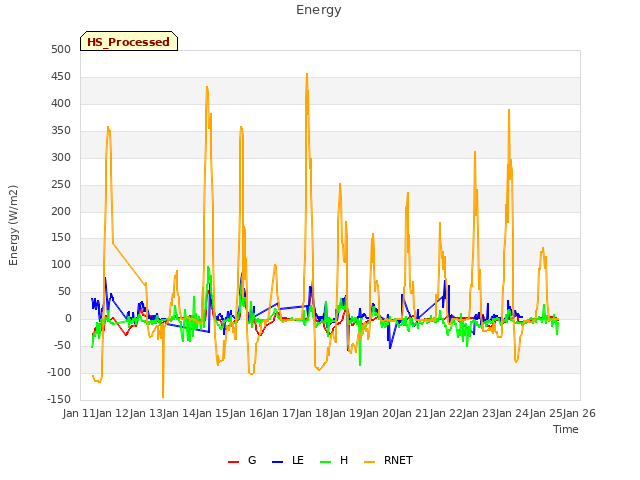Click the green H legend color marker
Screen dimensions: 640x480
326,462
